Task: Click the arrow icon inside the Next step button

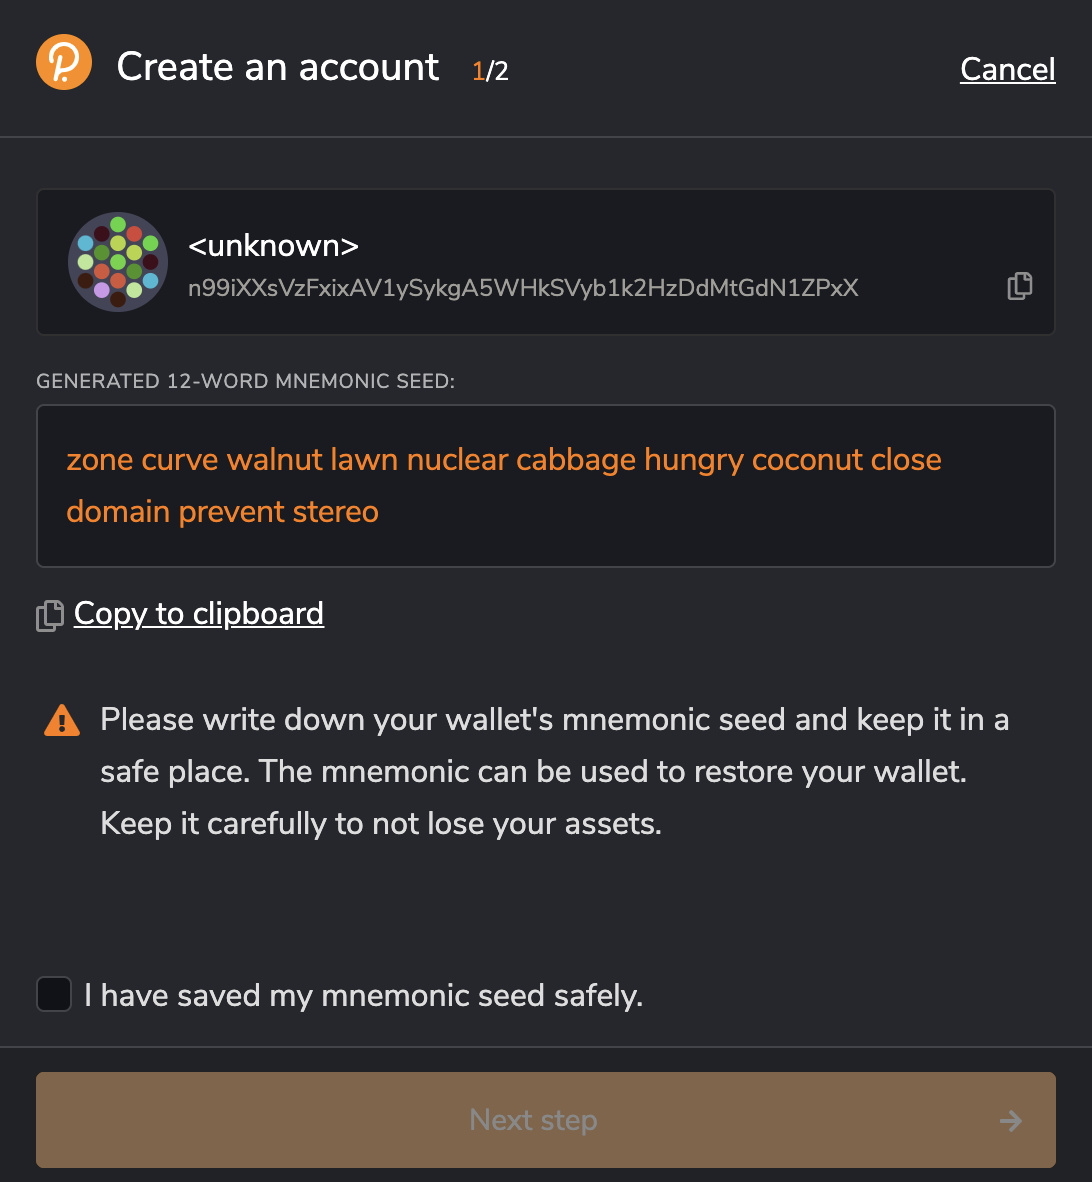Action: (1010, 1120)
